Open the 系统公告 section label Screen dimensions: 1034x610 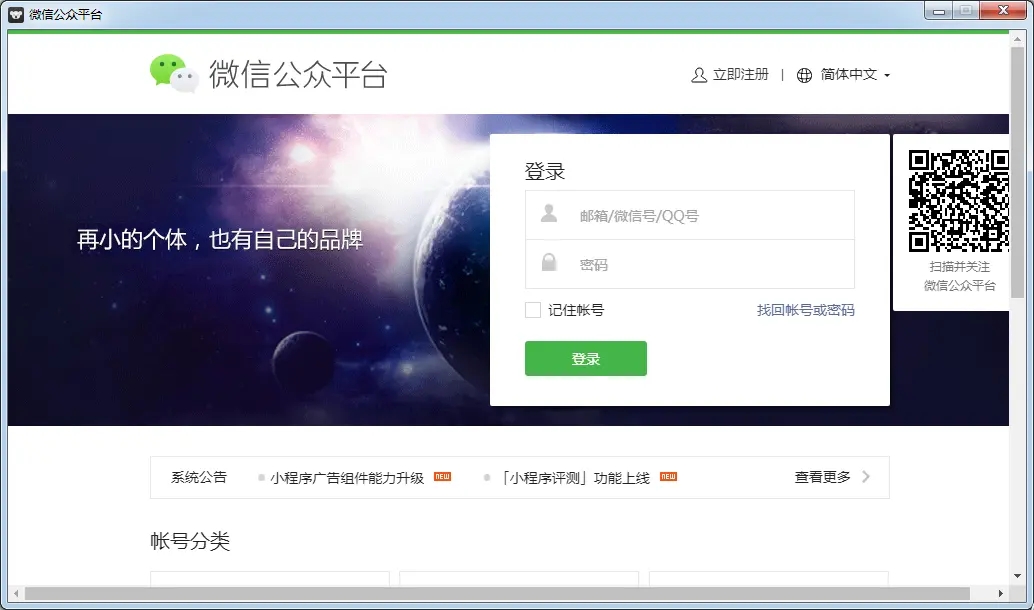(198, 477)
